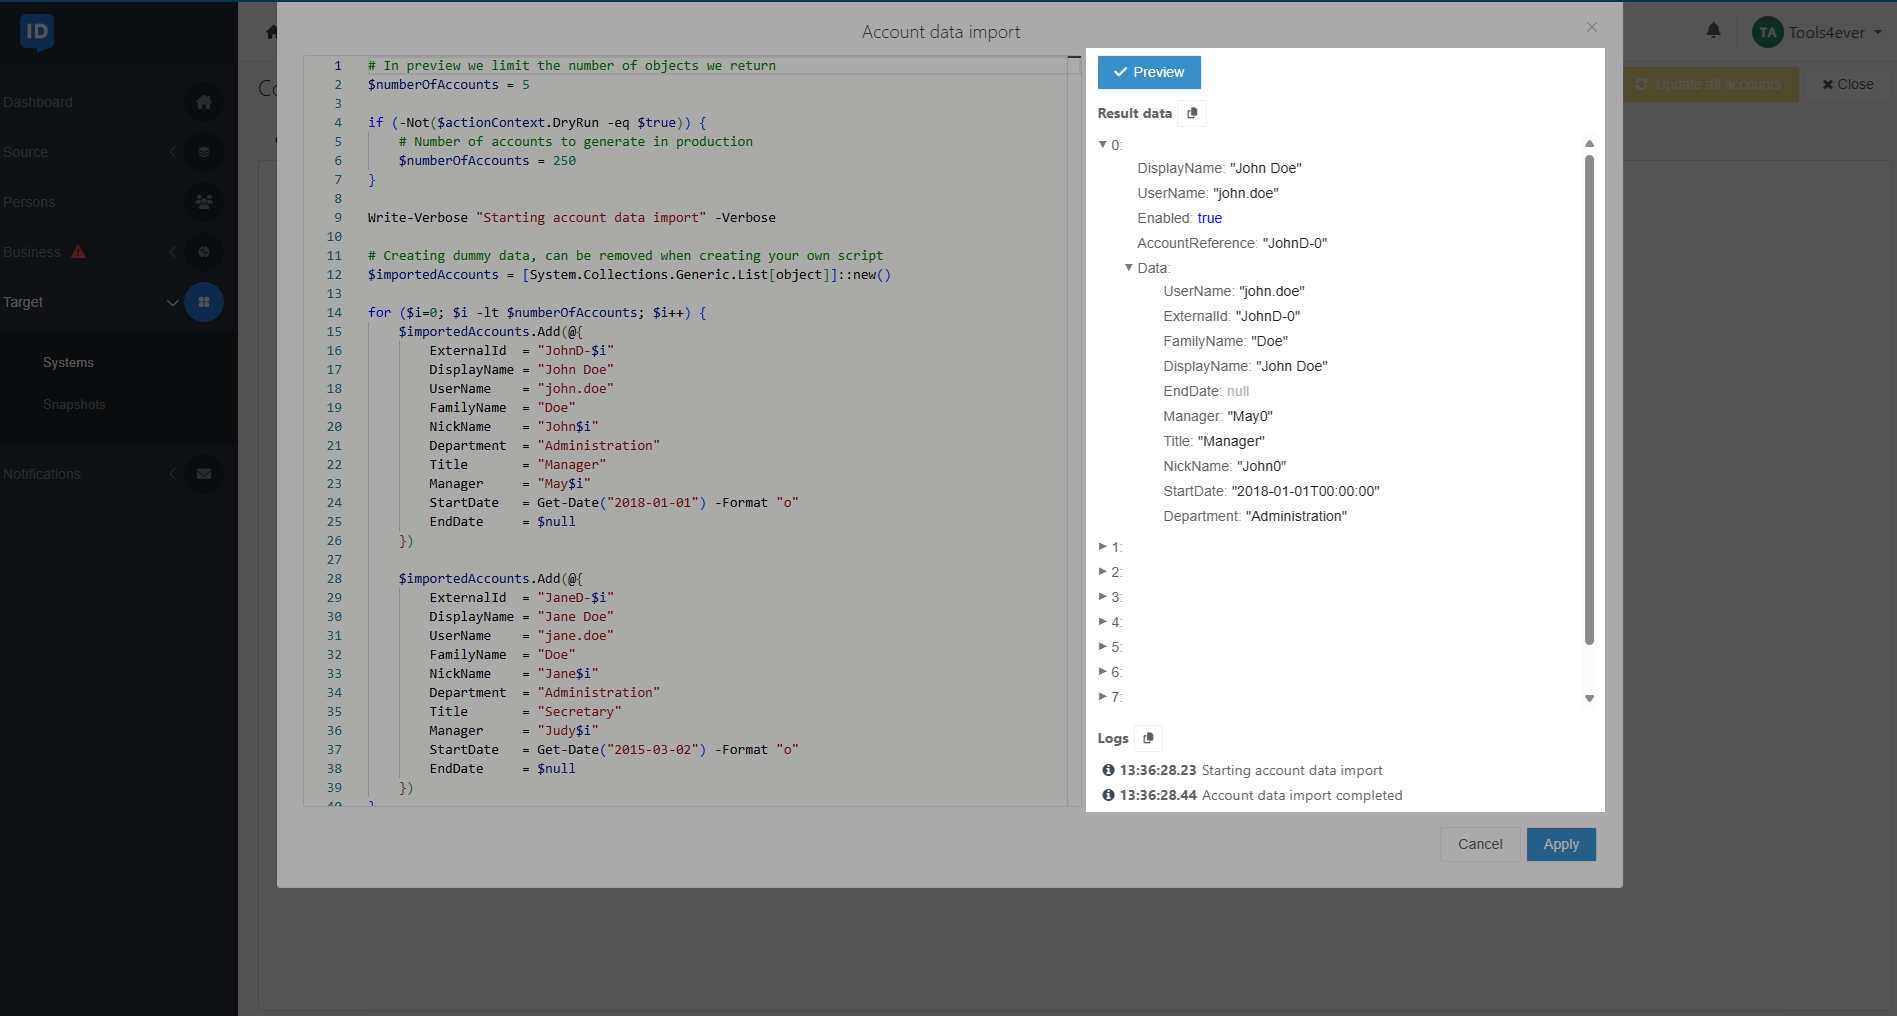This screenshot has height=1016, width=1897.
Task: Click the Business warning triangle icon
Action: tap(78, 252)
